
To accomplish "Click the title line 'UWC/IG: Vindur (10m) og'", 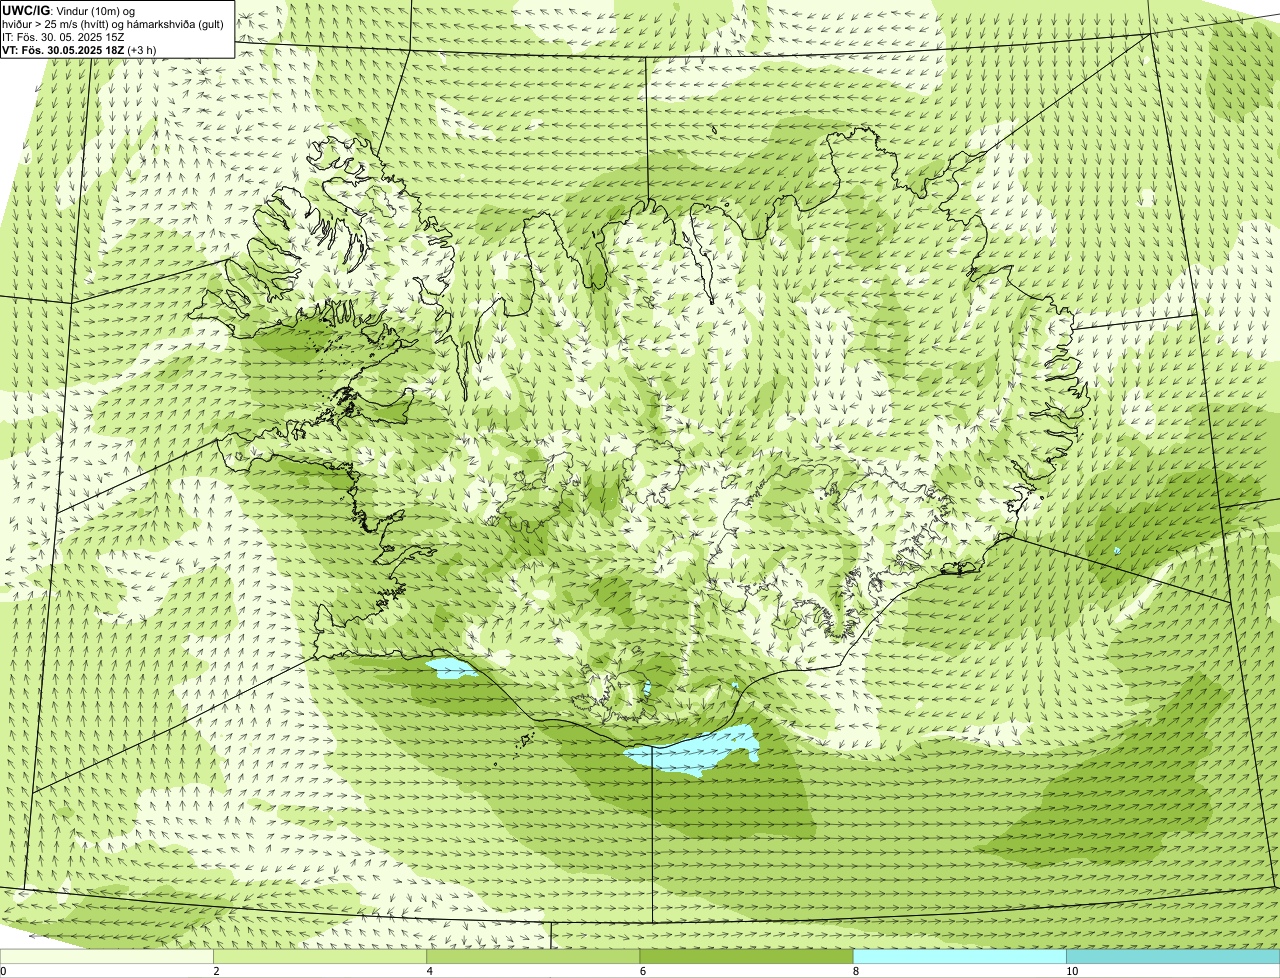I will (x=68, y=11).
